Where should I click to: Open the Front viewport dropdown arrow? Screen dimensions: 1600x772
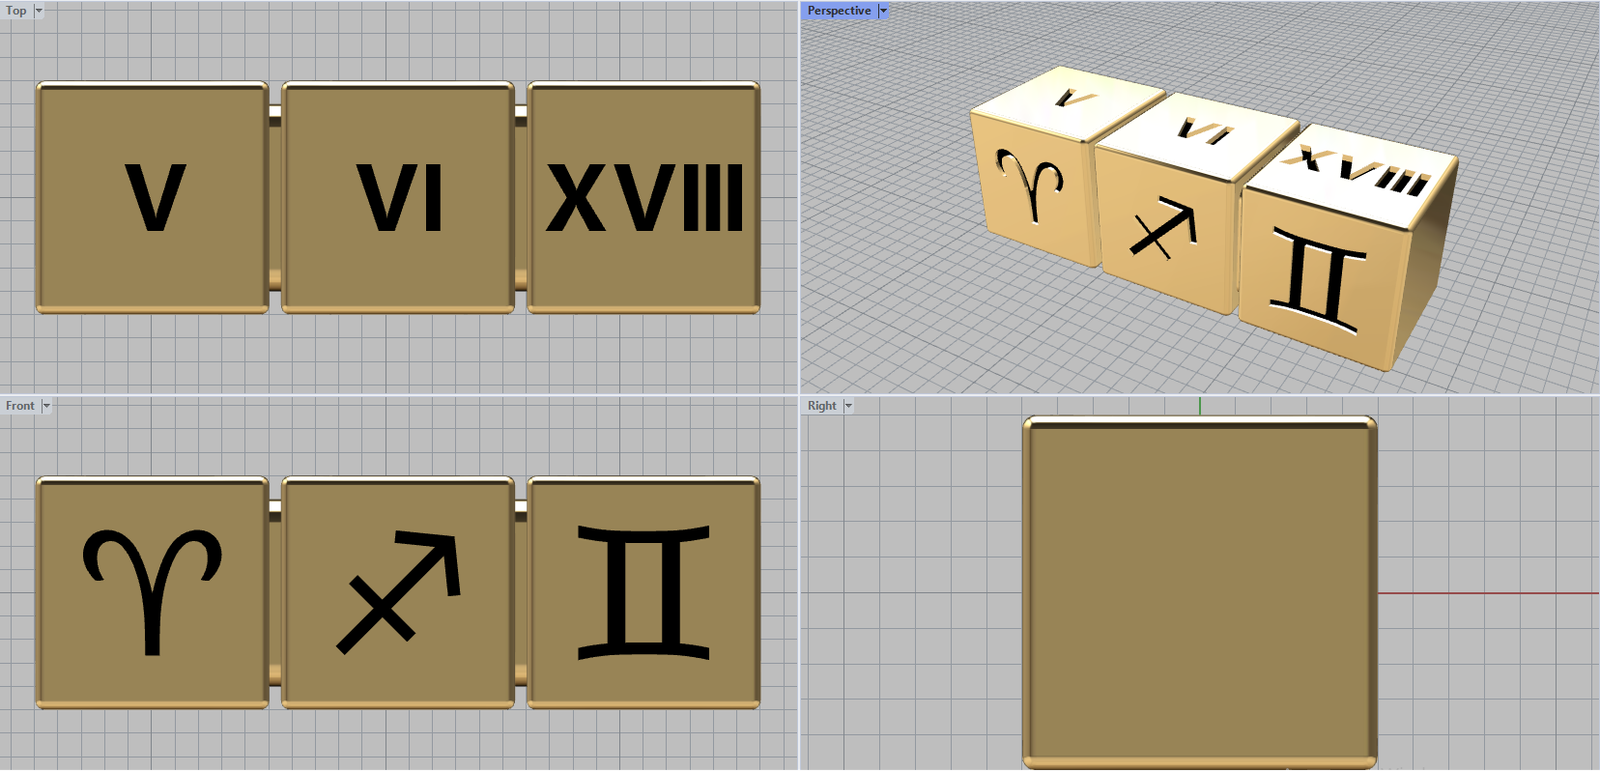[46, 406]
